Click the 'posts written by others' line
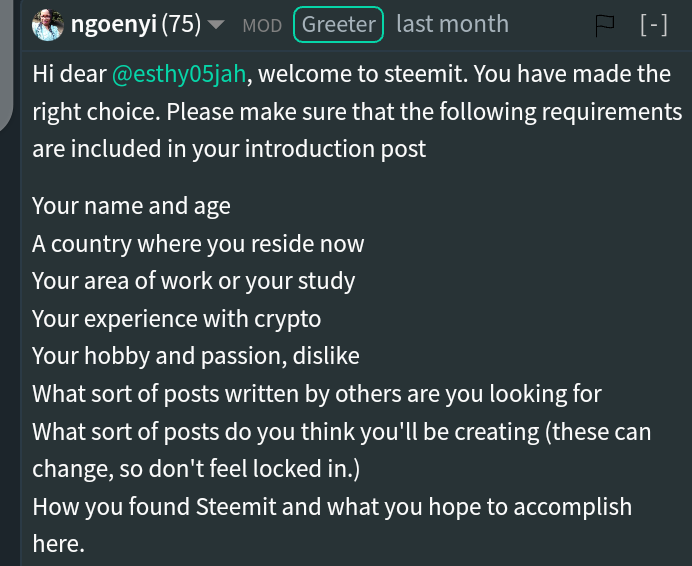692x566 pixels. click(x=317, y=394)
